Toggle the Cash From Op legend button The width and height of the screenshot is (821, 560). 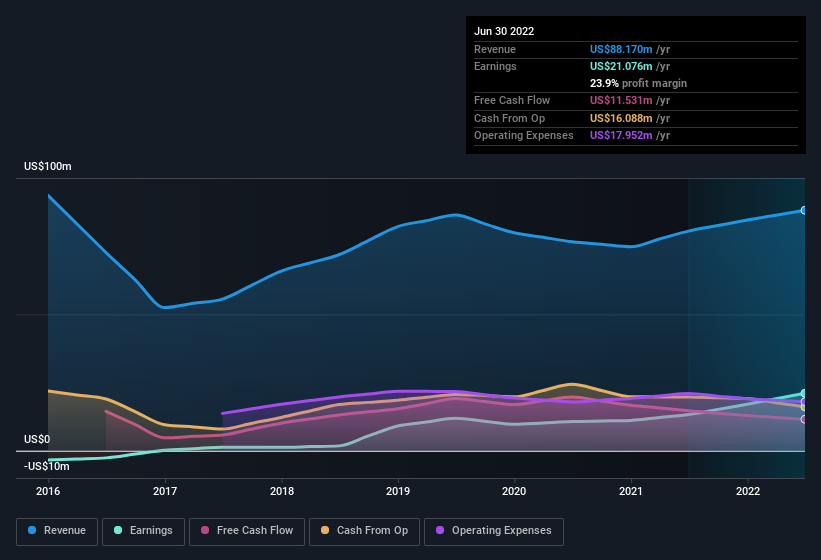pyautogui.click(x=364, y=531)
